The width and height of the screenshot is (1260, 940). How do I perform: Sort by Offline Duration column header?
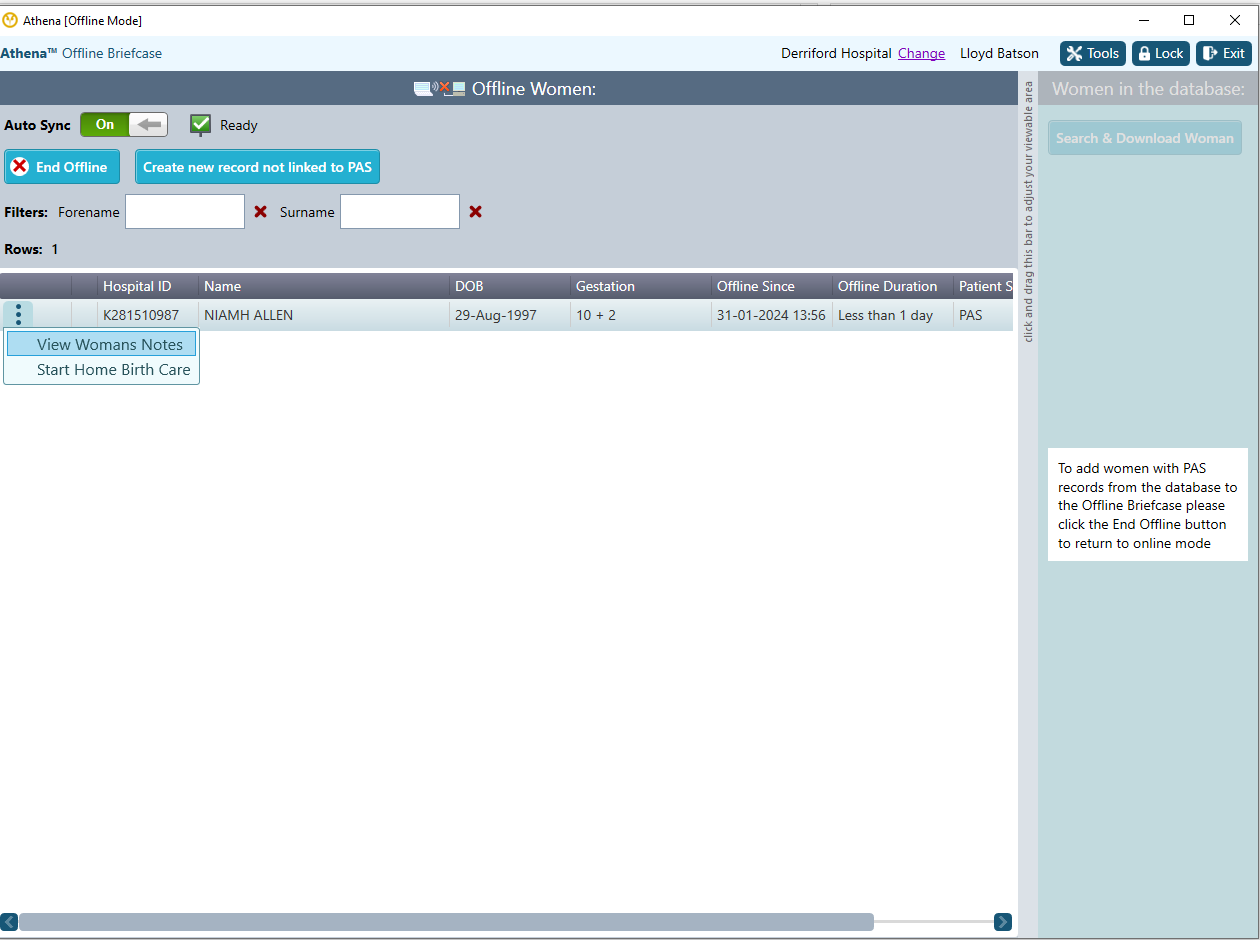893,286
